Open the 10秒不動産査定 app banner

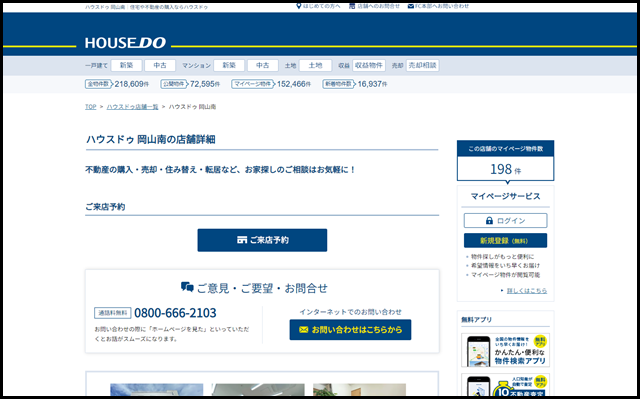(x=505, y=385)
